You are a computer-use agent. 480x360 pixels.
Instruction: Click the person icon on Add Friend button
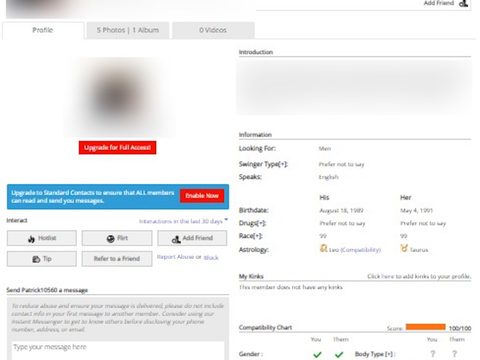pyautogui.click(x=176, y=239)
